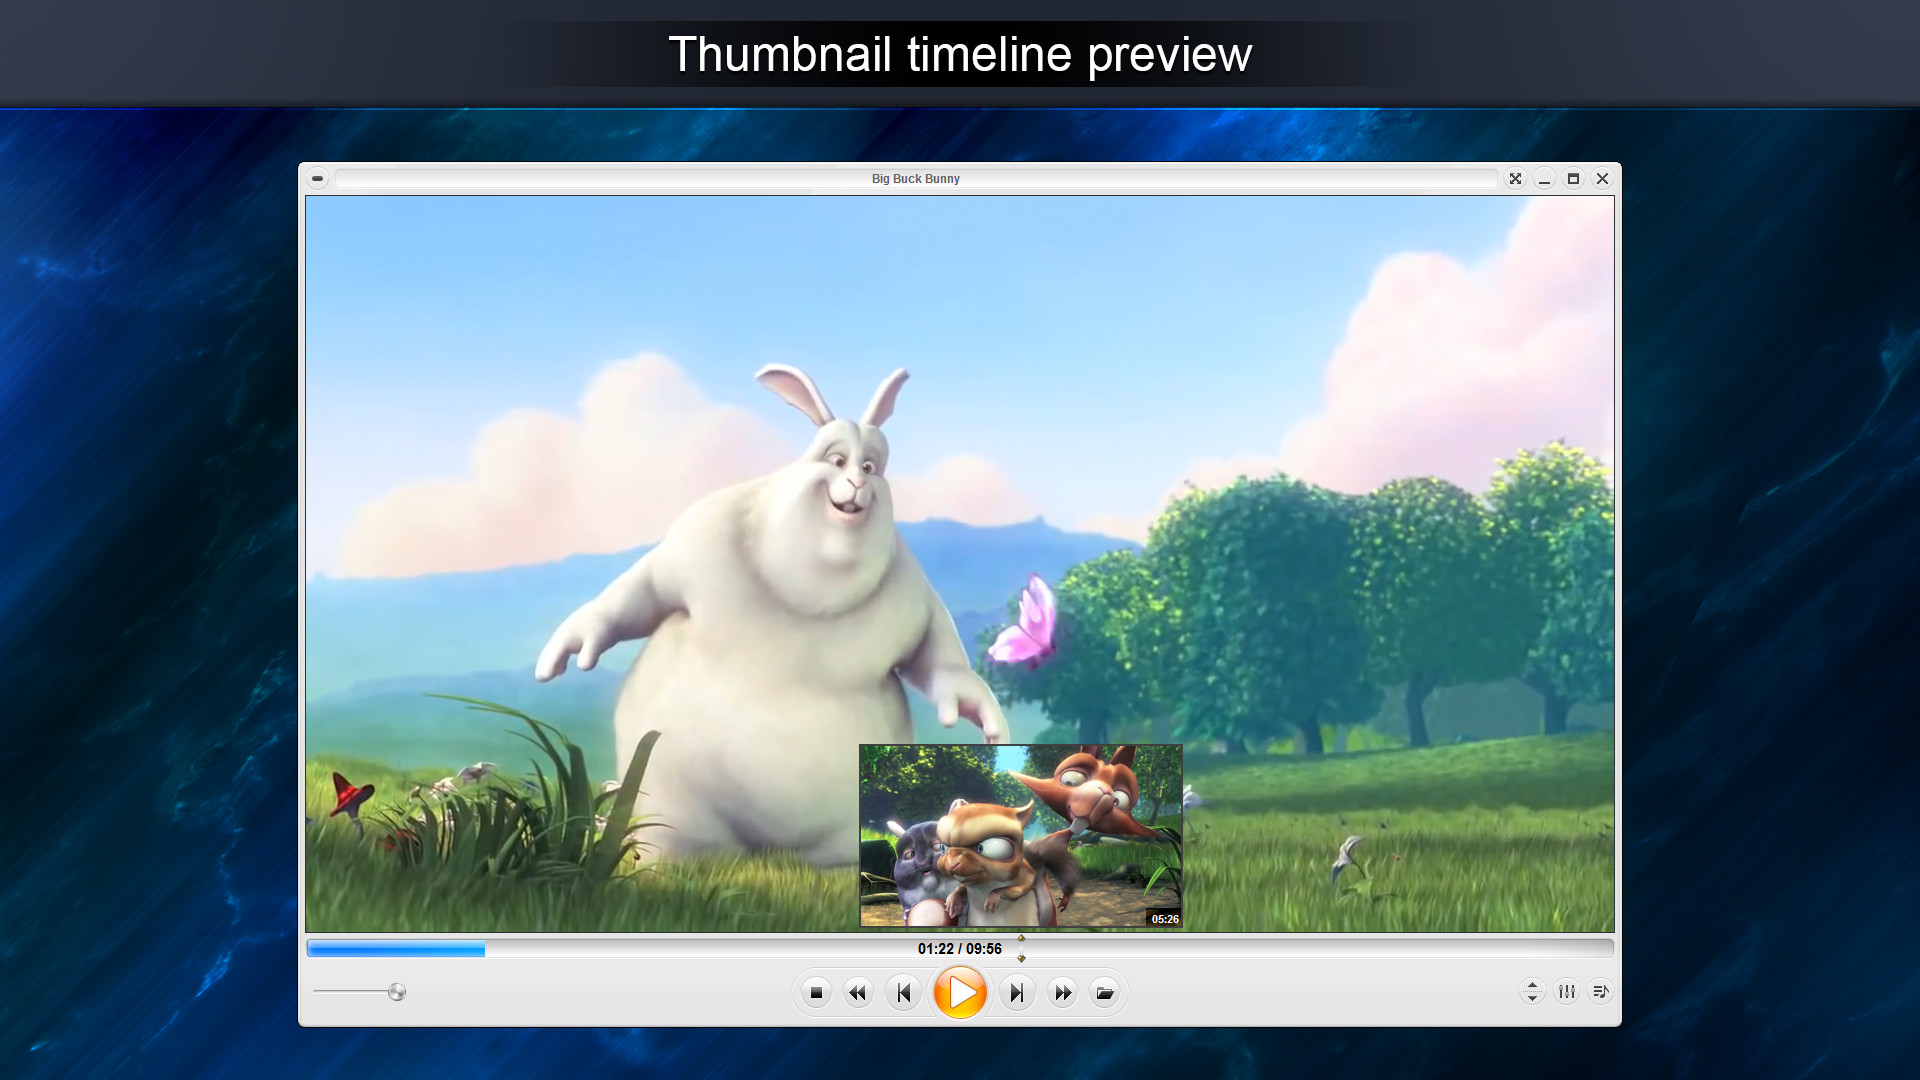Pause playback with the Play/Pause toggle
Image resolution: width=1920 pixels, height=1080 pixels.
(961, 992)
